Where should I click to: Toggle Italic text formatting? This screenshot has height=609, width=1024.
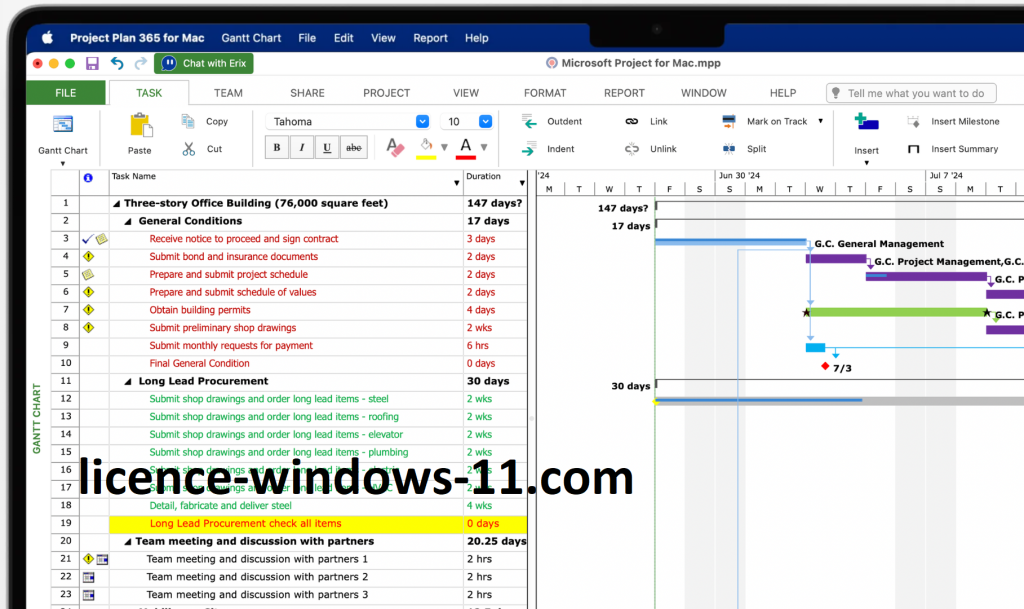pos(302,148)
